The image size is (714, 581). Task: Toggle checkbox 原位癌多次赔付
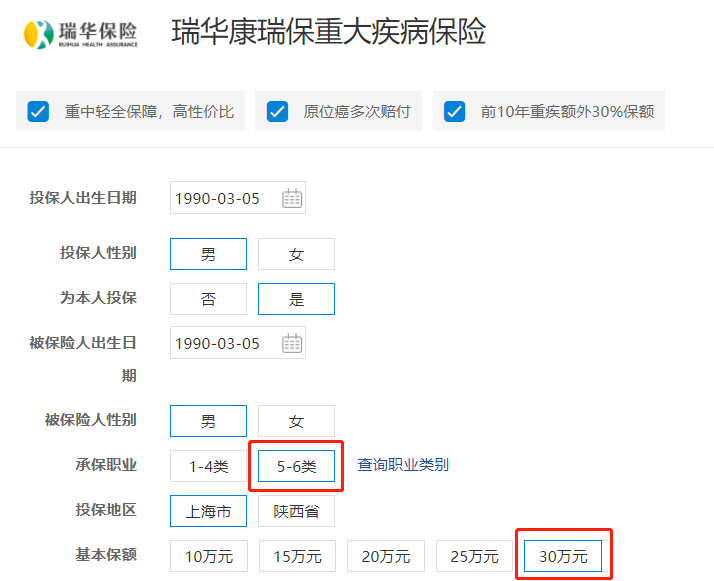(277, 112)
